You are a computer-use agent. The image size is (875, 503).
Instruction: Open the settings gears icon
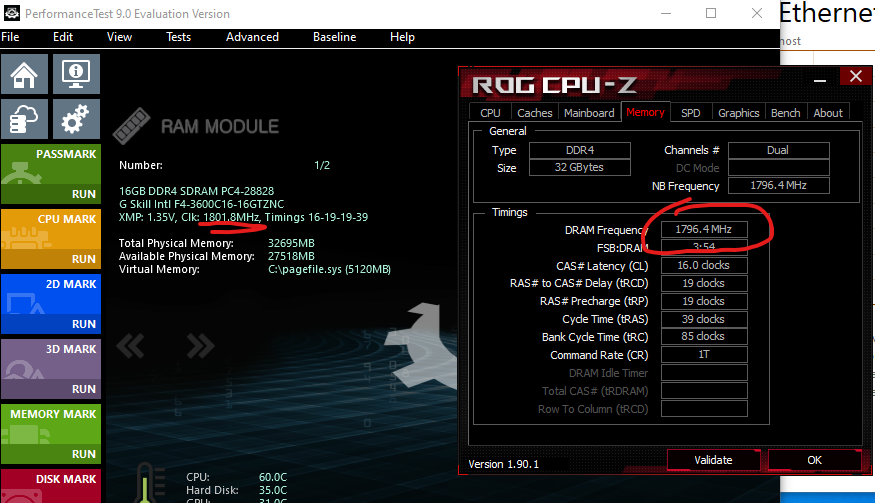point(74,120)
